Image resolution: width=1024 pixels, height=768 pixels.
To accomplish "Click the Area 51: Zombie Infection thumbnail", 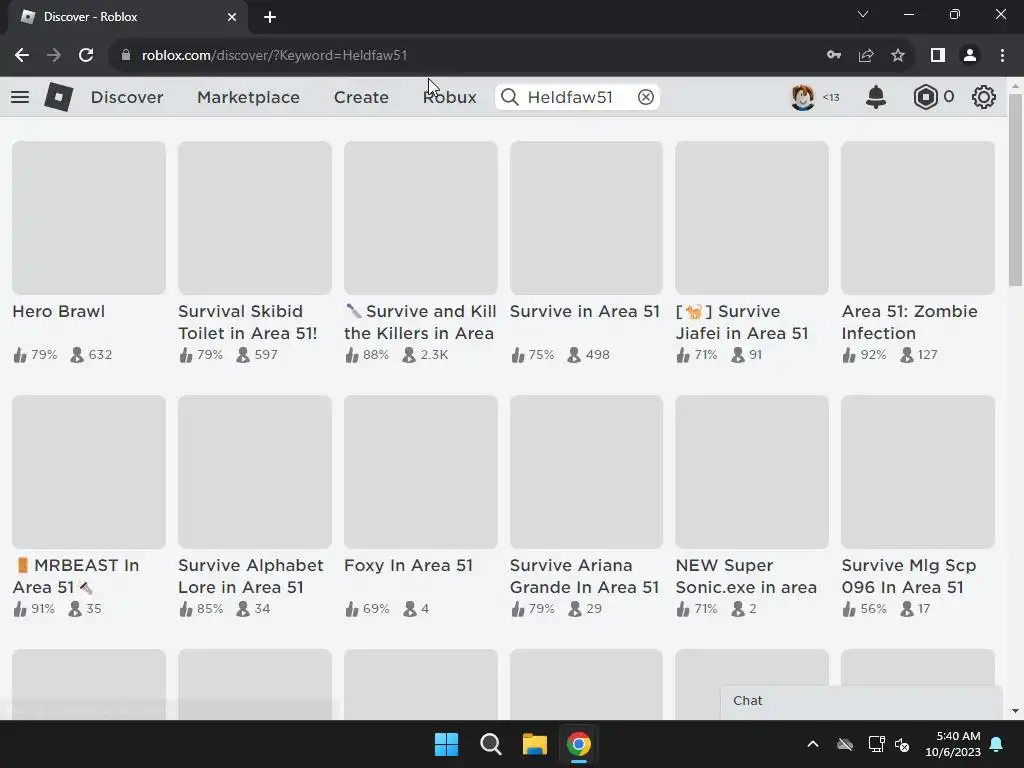I will (x=918, y=218).
